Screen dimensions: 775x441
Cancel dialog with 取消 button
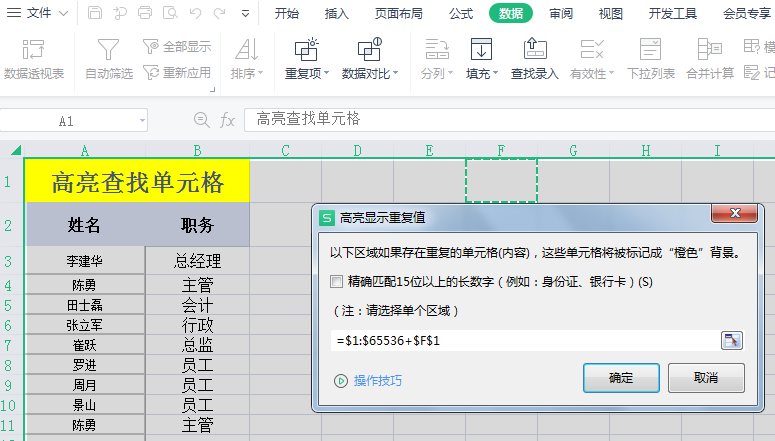pyautogui.click(x=706, y=378)
